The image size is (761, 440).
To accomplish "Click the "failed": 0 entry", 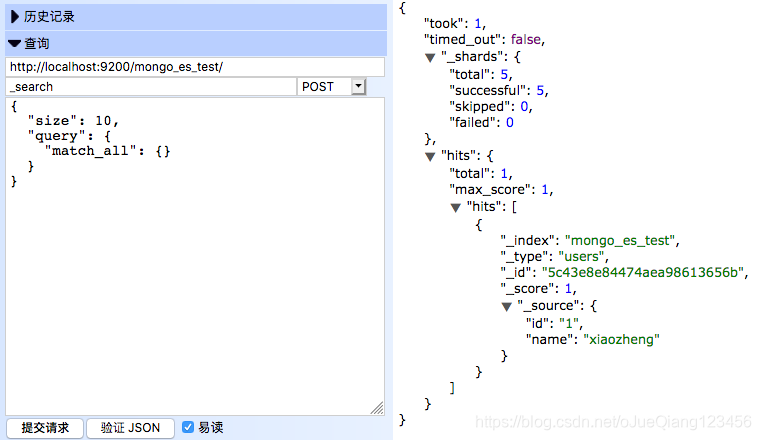I will 481,122.
